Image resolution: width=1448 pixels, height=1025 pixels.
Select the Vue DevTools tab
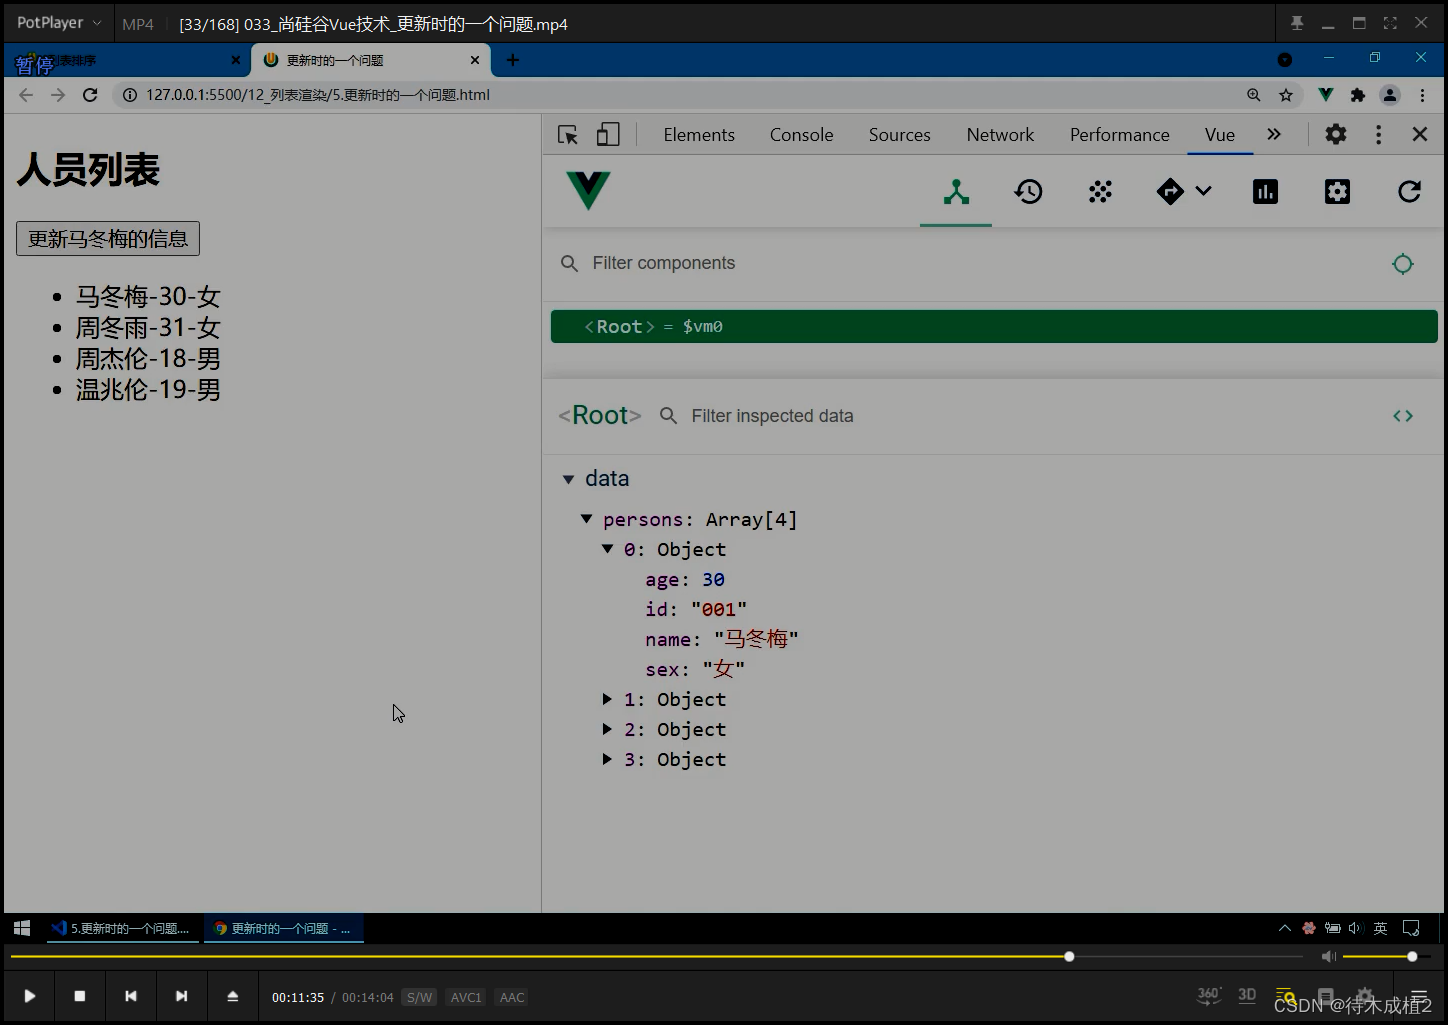pyautogui.click(x=1220, y=135)
